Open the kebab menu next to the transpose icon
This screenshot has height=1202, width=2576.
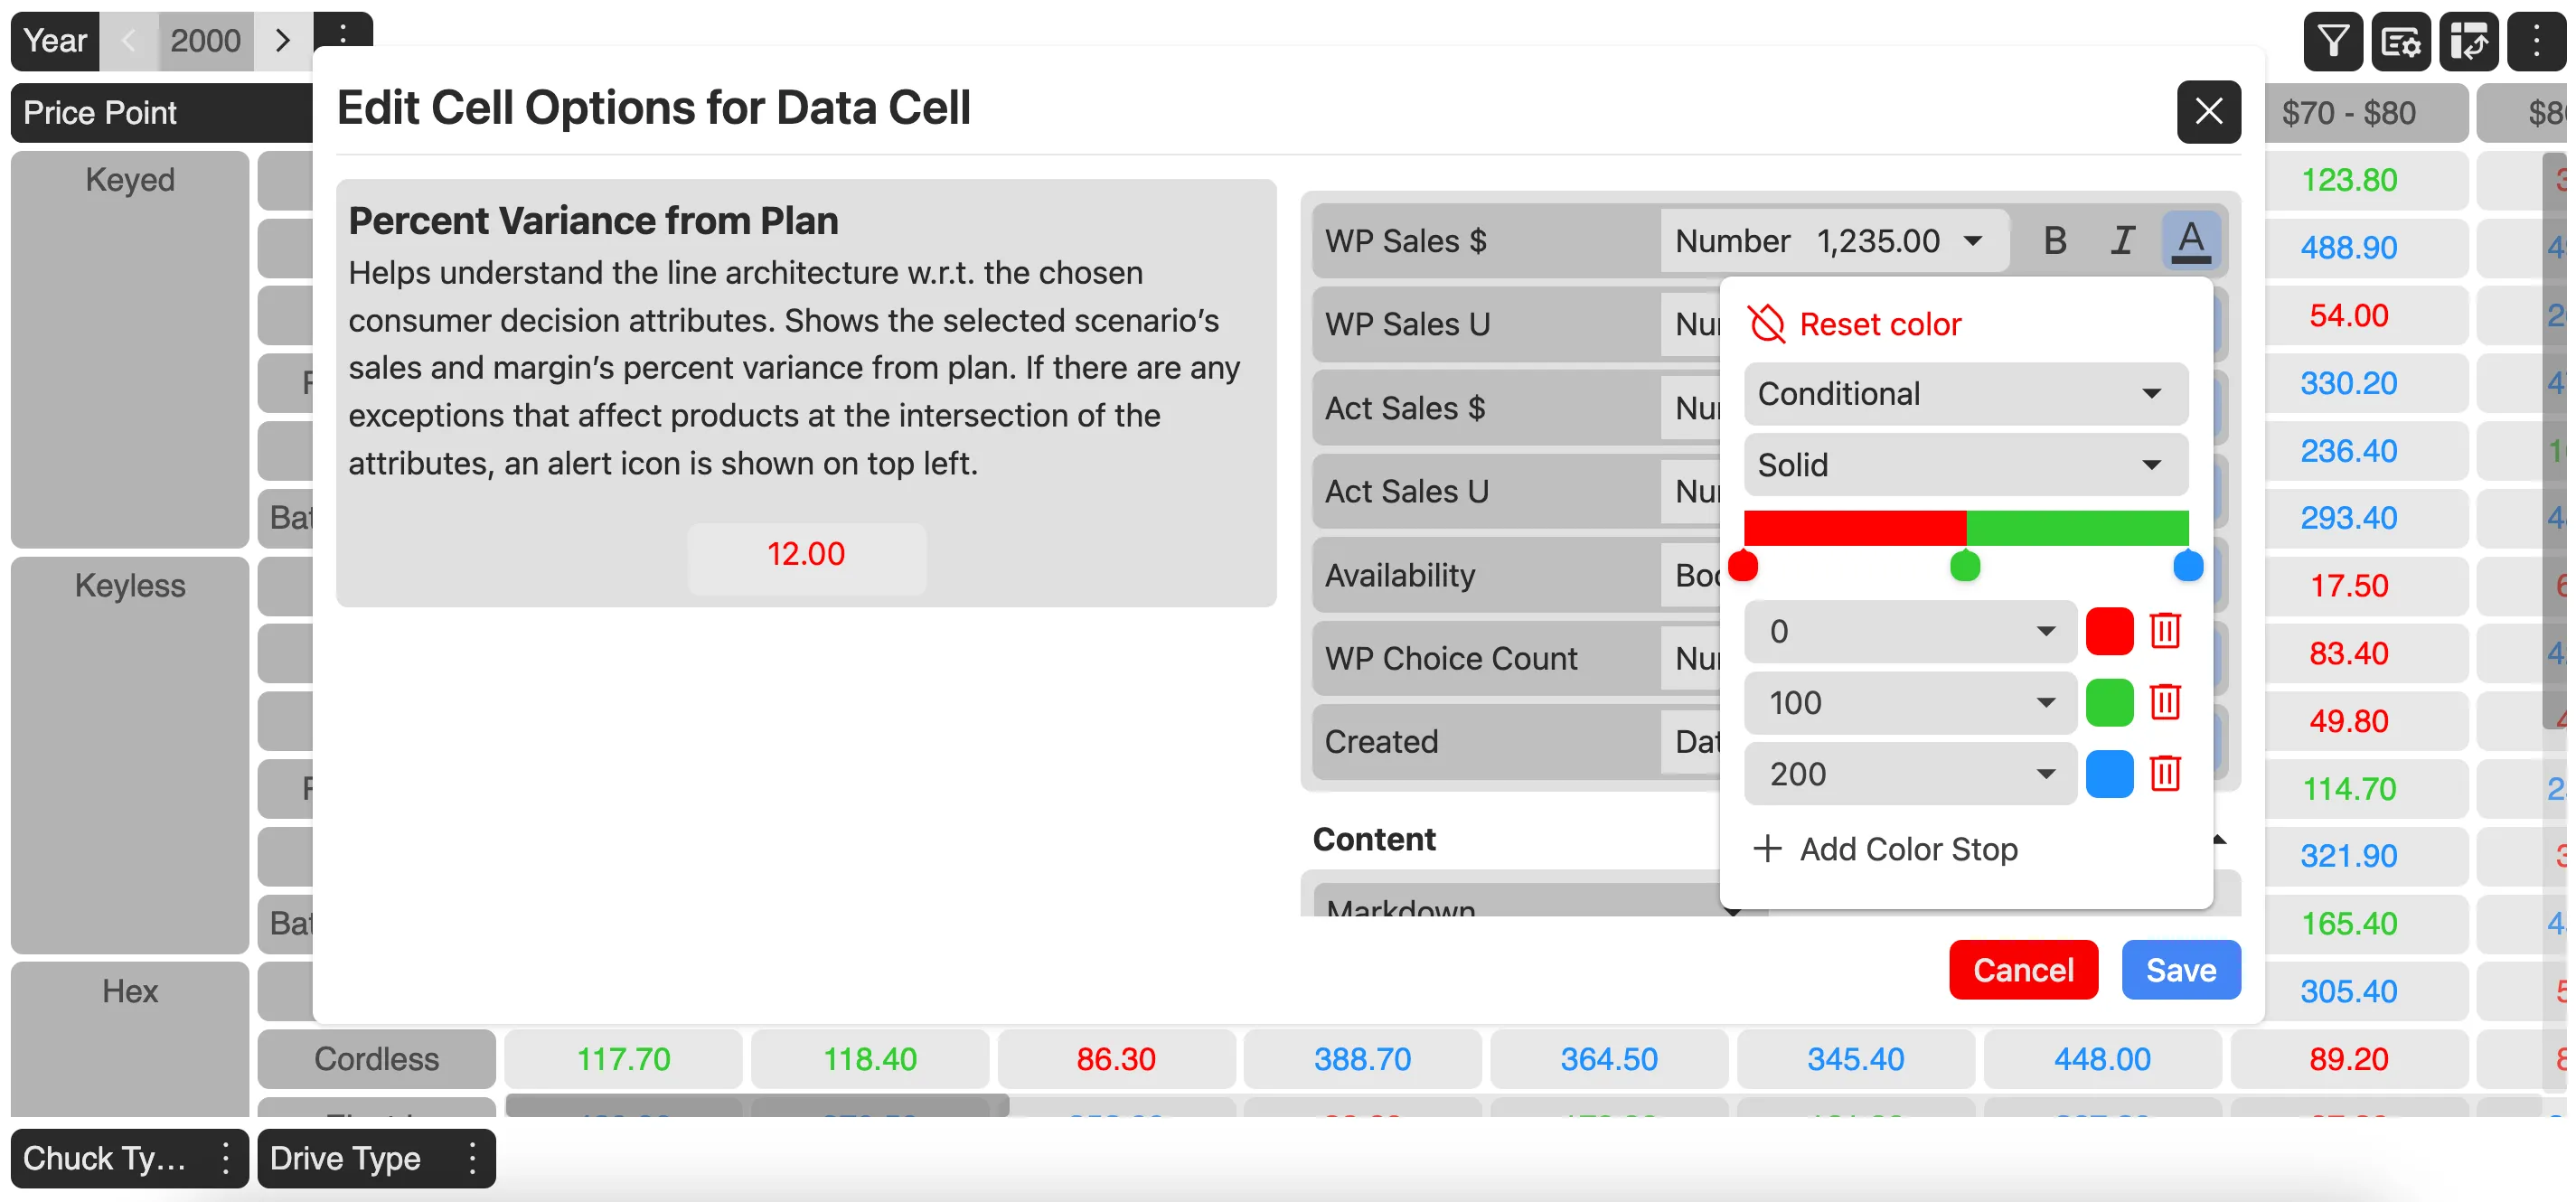point(2537,41)
